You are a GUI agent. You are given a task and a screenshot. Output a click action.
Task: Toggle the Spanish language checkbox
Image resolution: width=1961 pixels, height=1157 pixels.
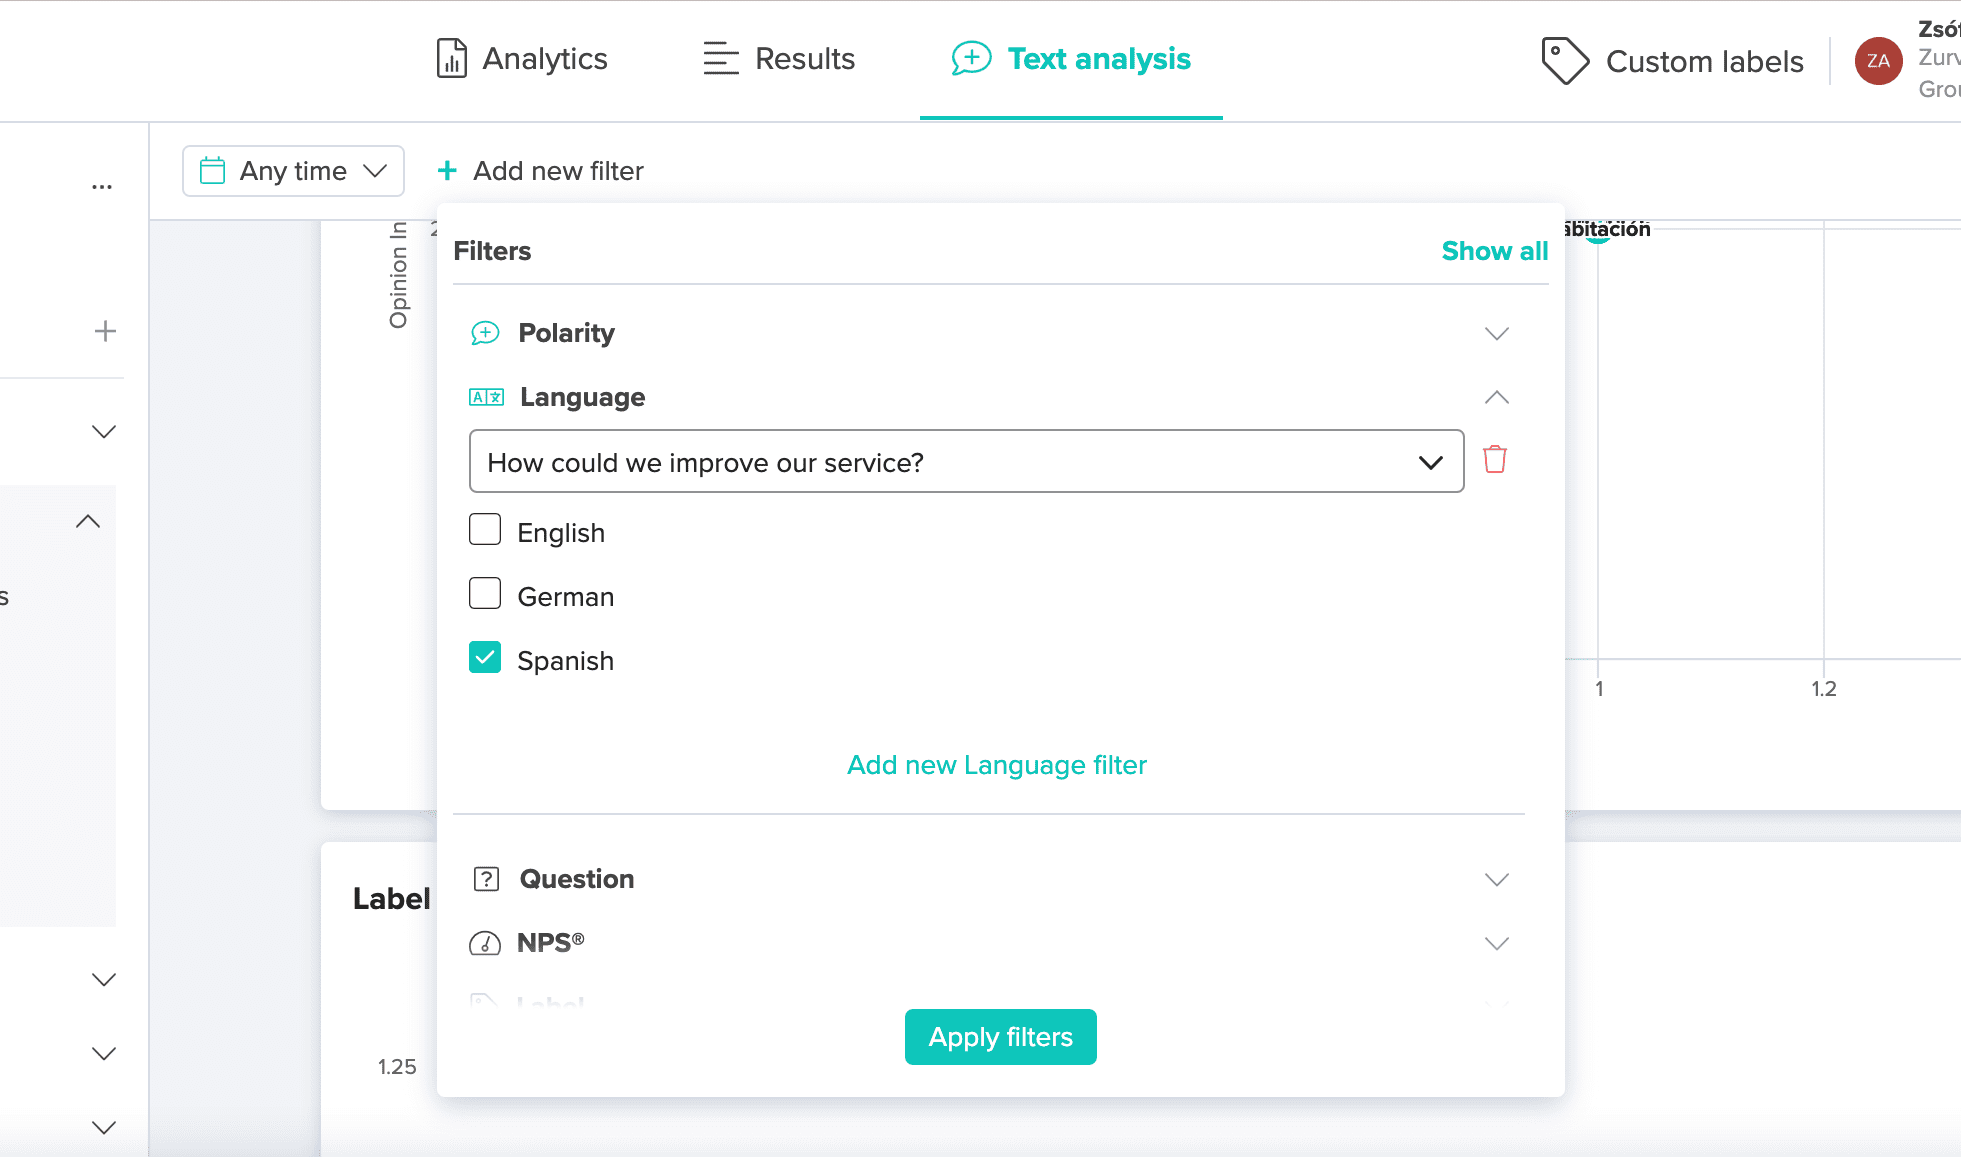pos(486,658)
